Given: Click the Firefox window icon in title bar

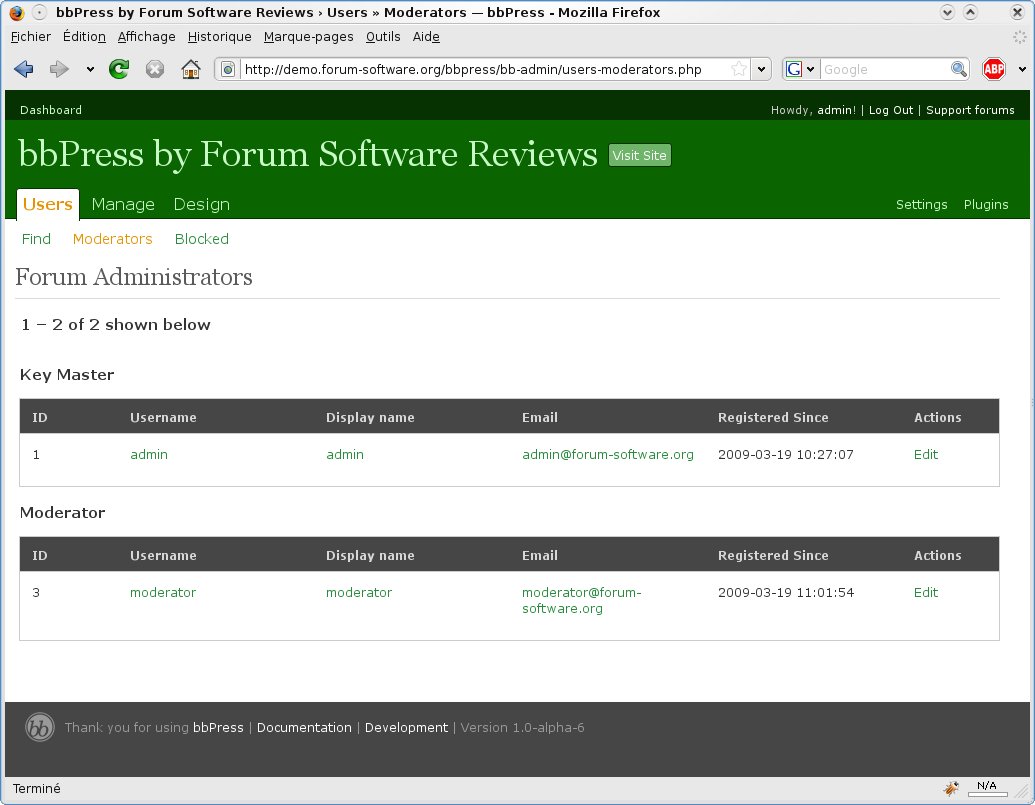Looking at the screenshot, I should point(17,13).
